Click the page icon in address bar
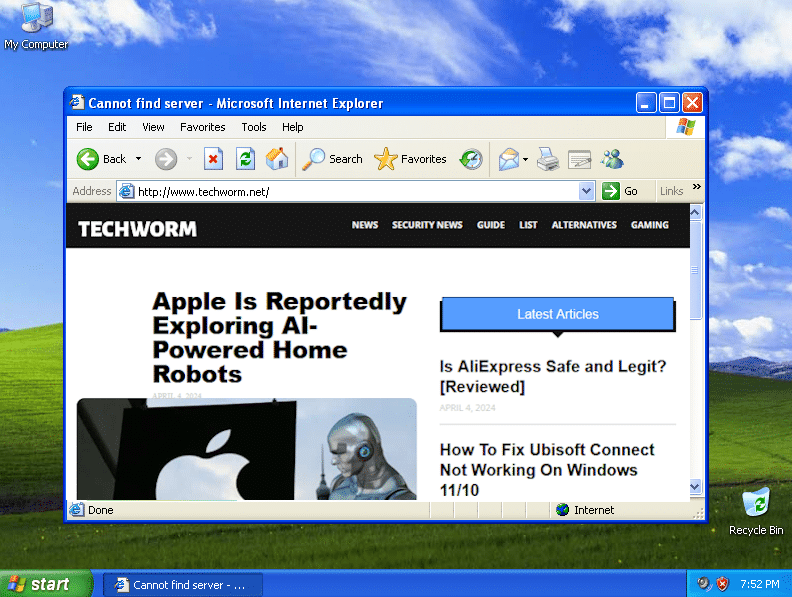 pyautogui.click(x=126, y=191)
